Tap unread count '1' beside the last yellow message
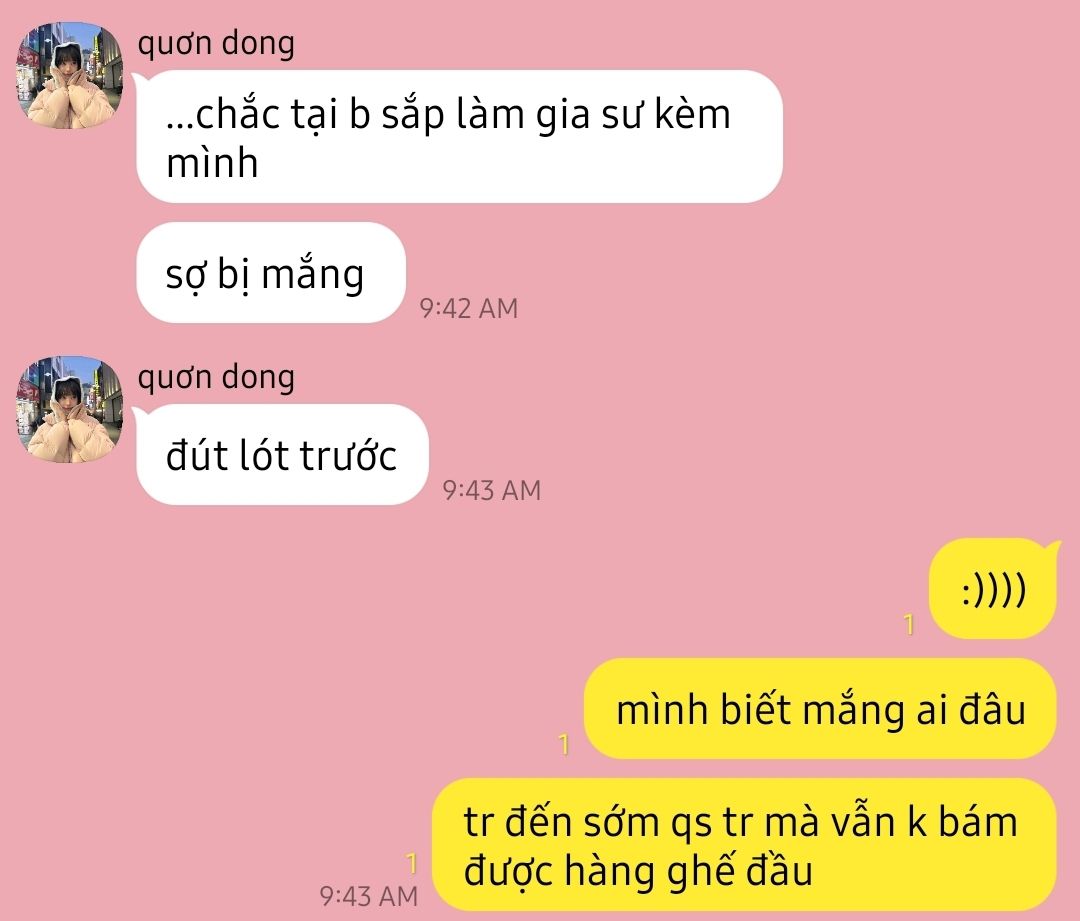 pos(412,863)
